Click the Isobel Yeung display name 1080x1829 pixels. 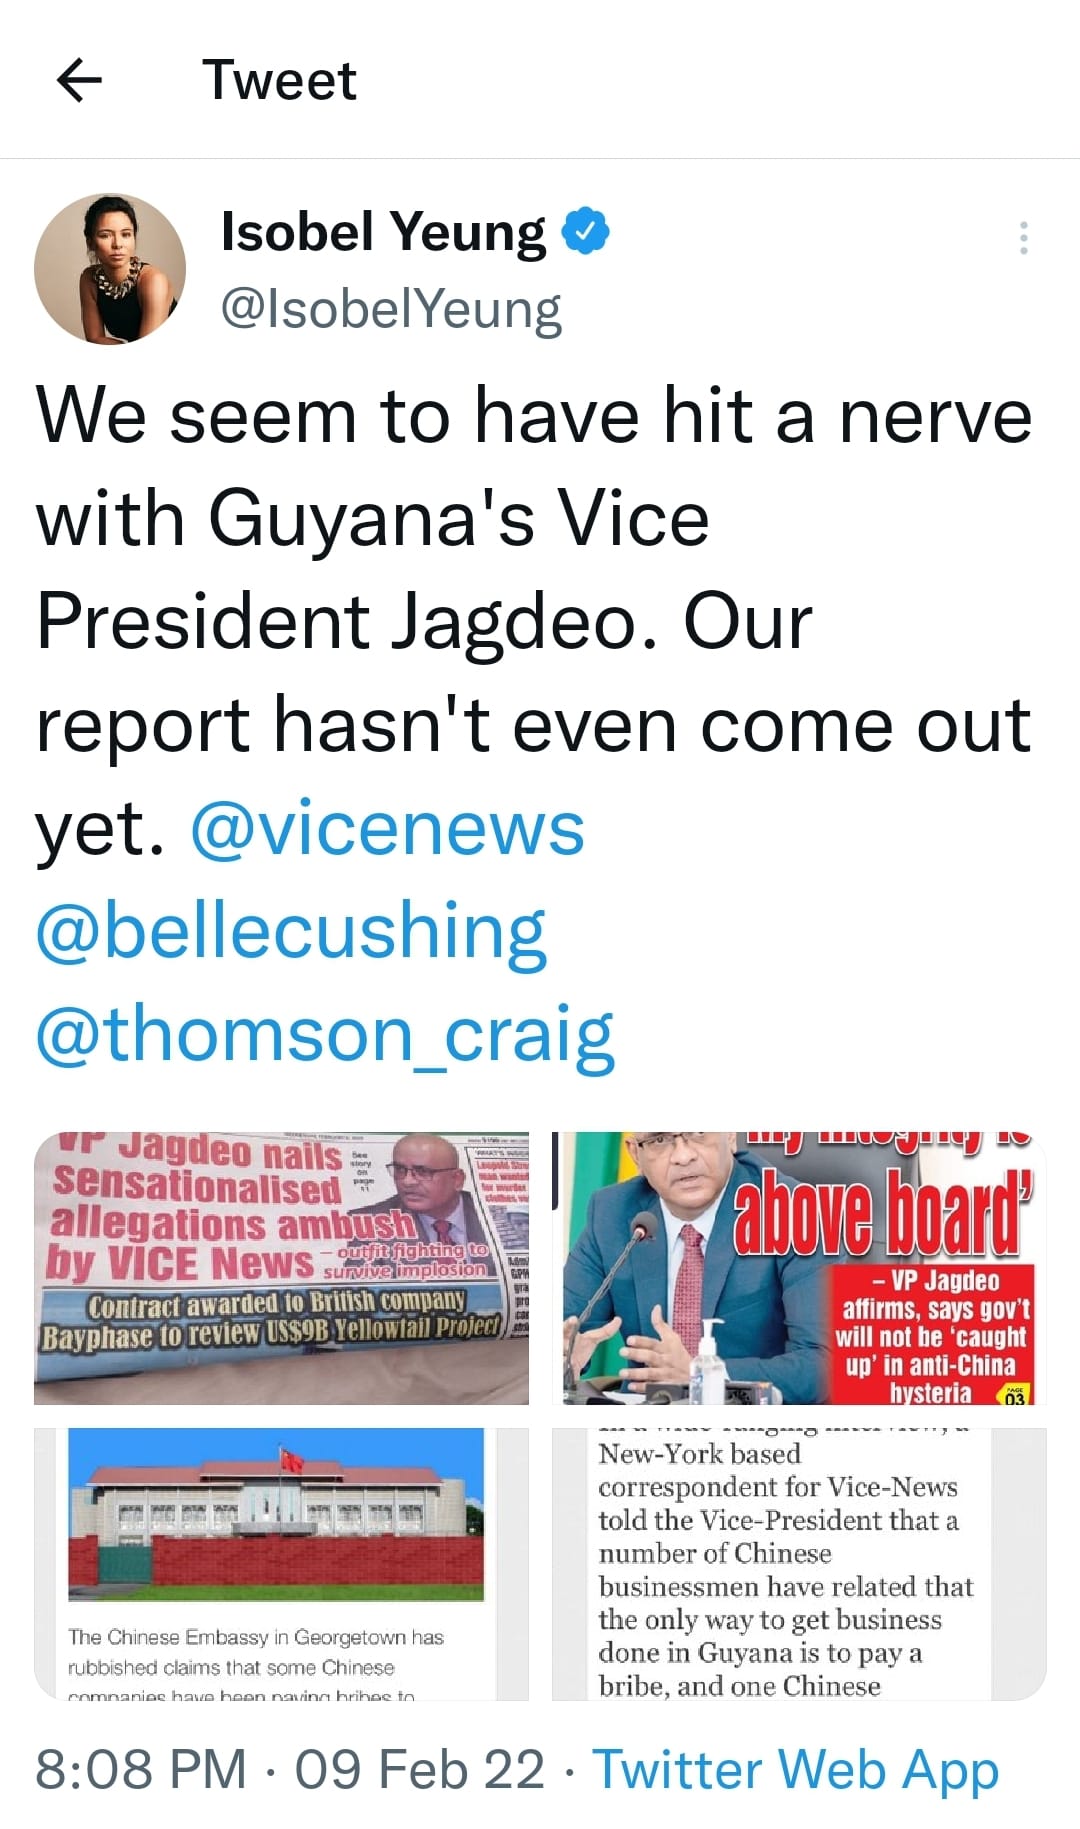384,232
